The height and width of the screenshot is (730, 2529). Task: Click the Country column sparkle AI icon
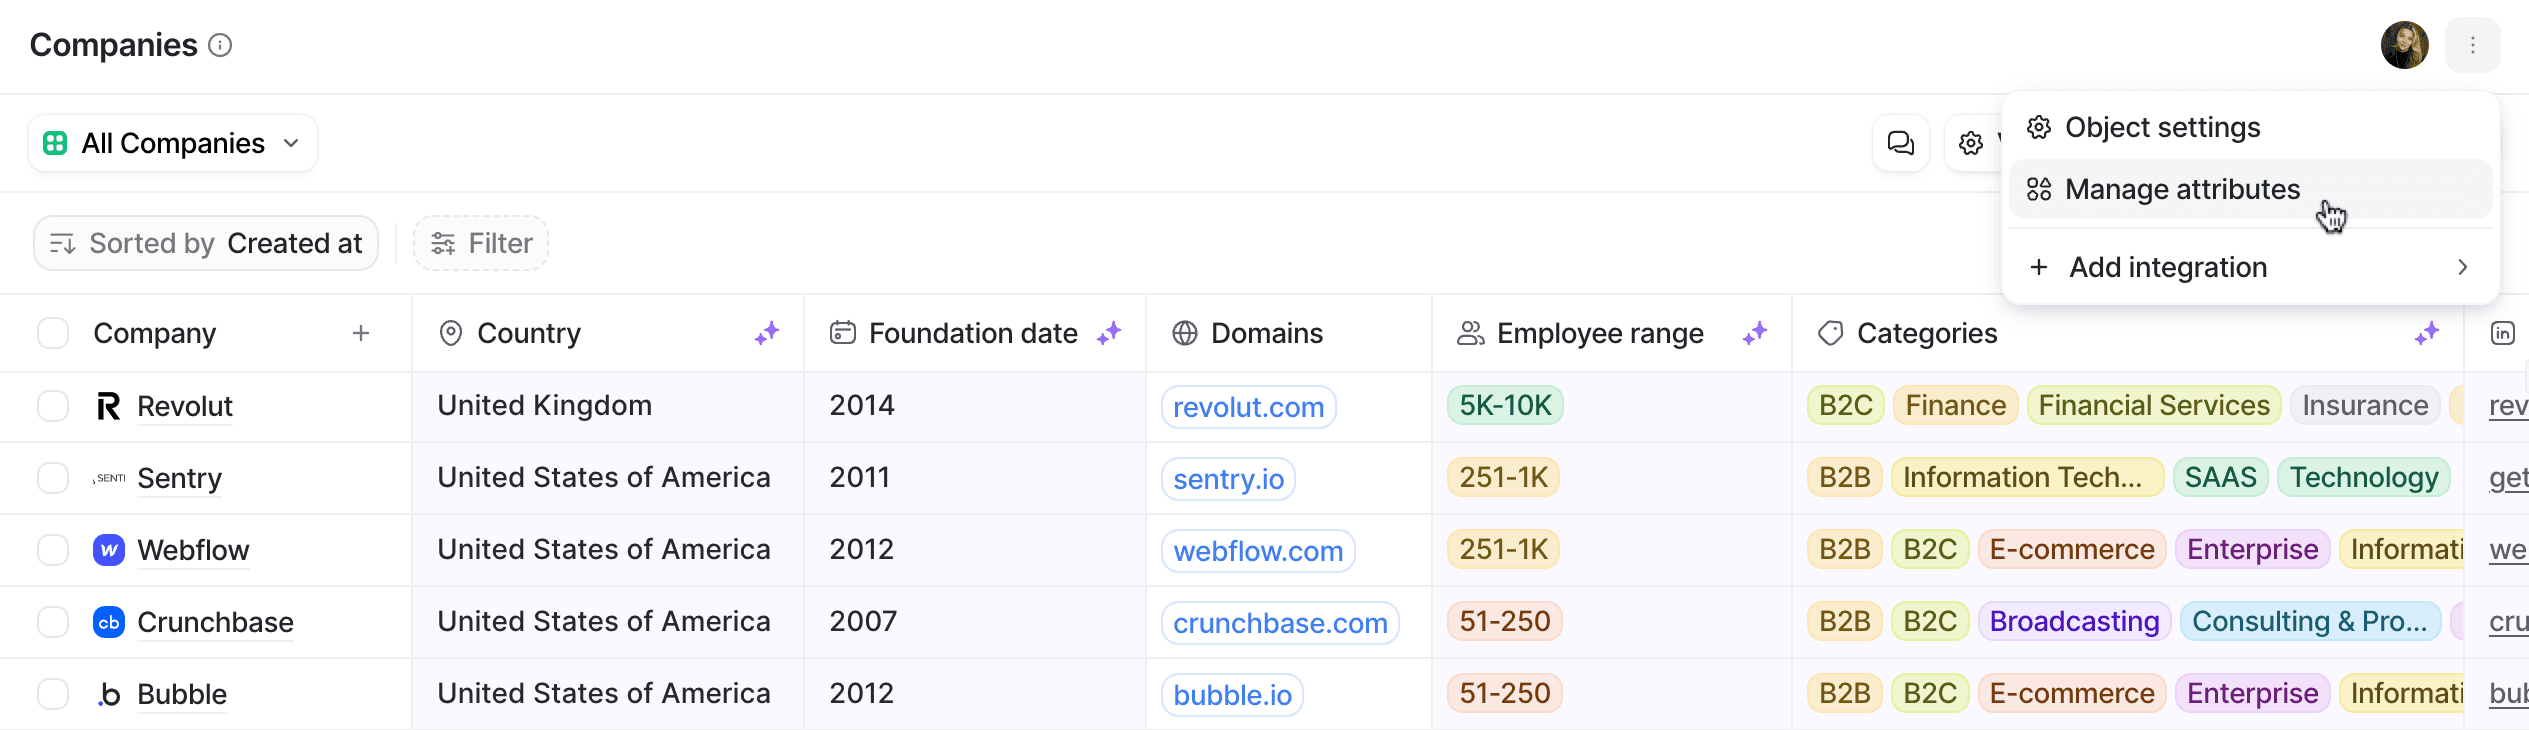coord(767,333)
